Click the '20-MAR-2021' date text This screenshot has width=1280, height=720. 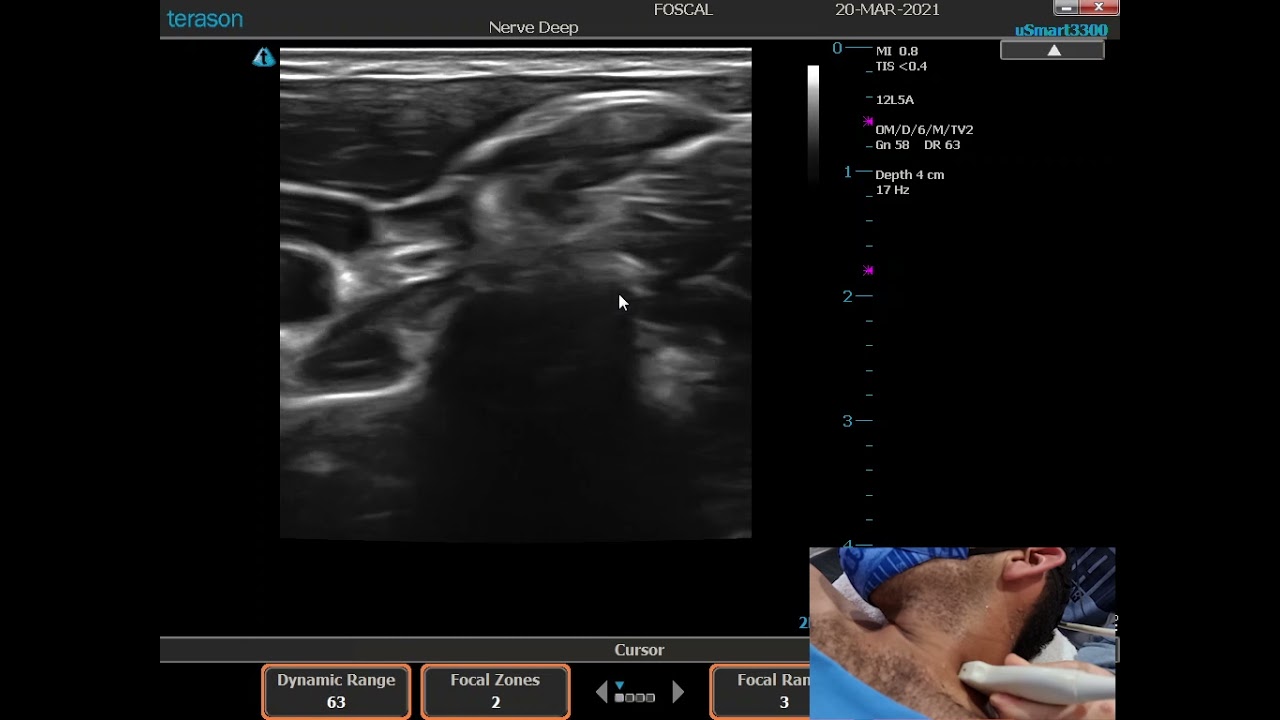[887, 10]
